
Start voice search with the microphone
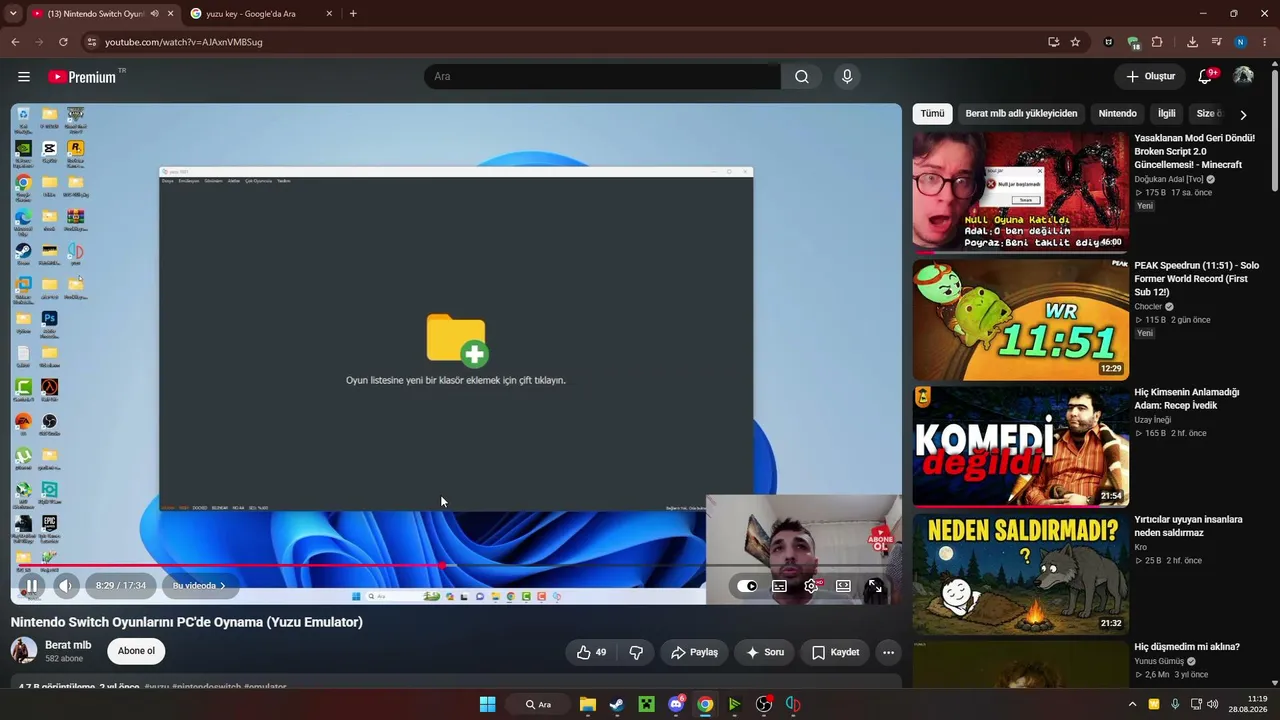tap(847, 77)
